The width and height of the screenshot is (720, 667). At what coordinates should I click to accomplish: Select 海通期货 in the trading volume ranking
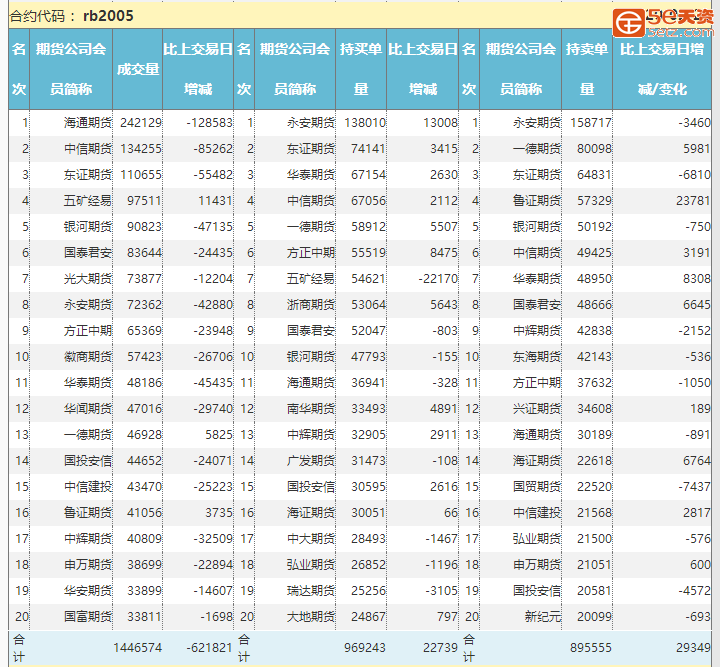pos(88,123)
